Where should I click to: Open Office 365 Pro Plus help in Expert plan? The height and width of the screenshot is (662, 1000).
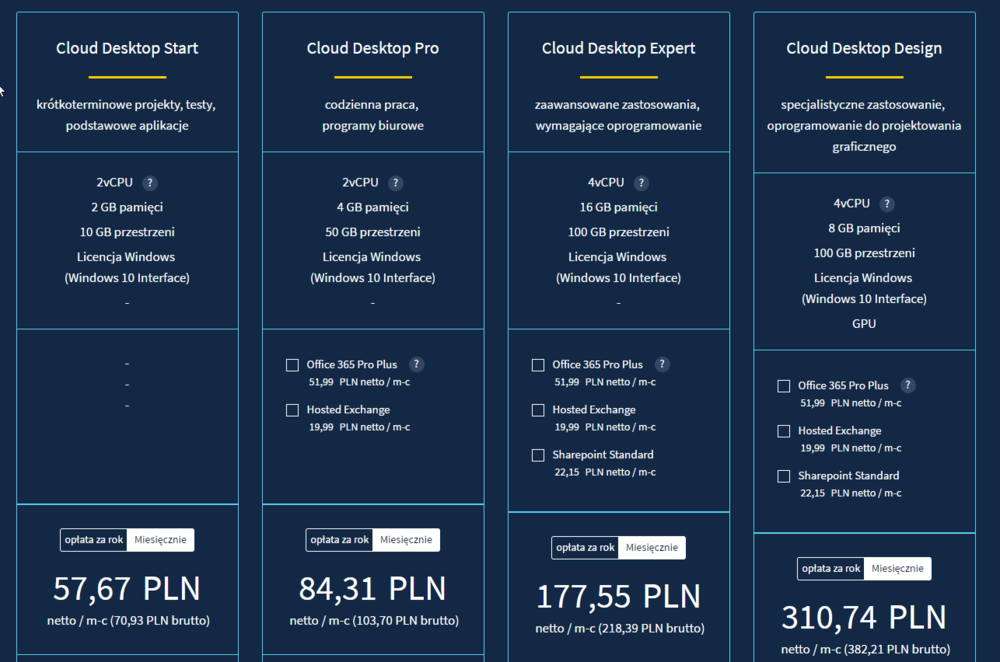(662, 365)
